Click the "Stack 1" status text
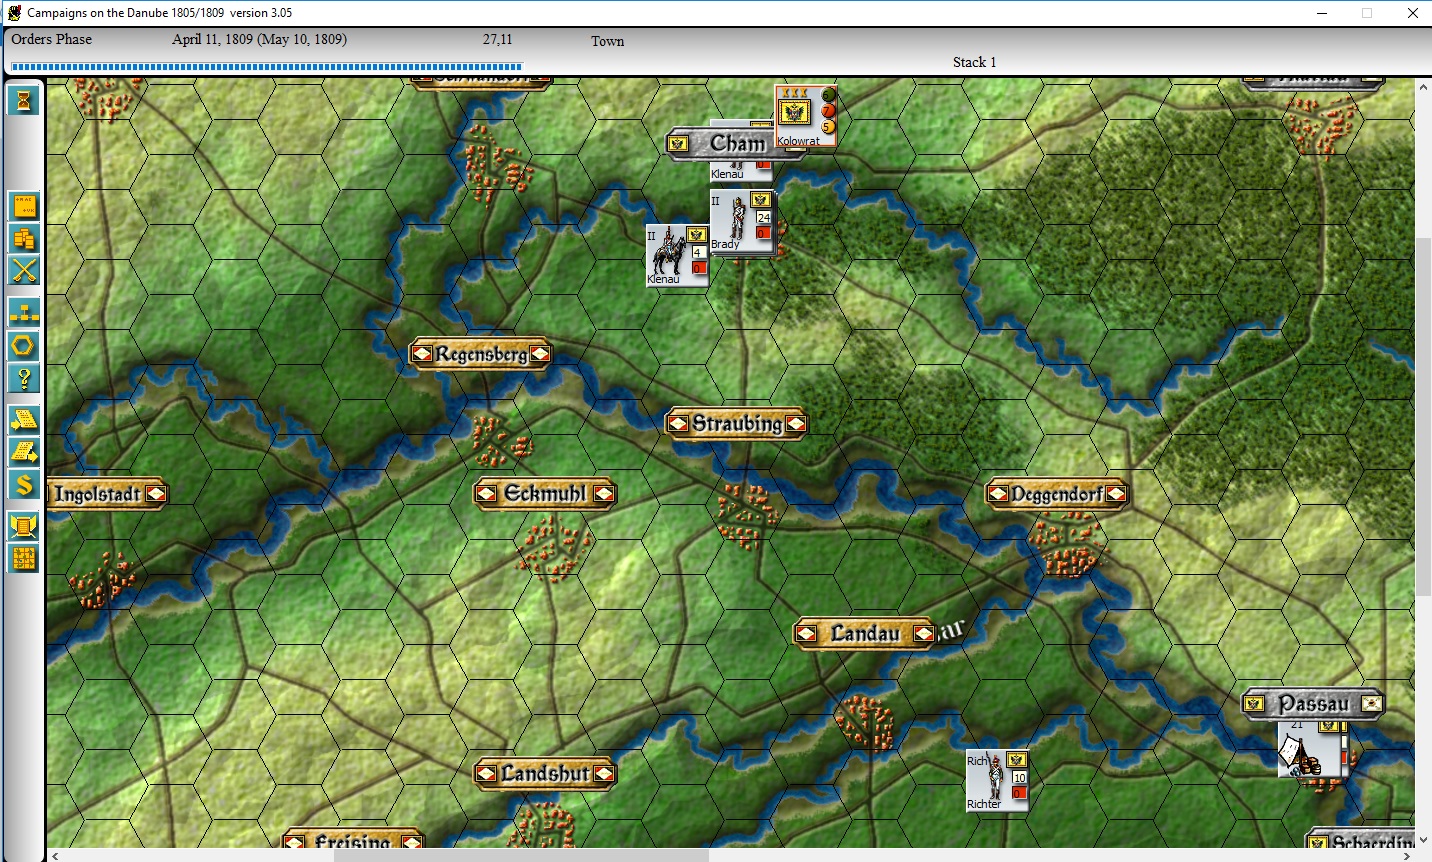Image resolution: width=1432 pixels, height=862 pixels. click(974, 62)
